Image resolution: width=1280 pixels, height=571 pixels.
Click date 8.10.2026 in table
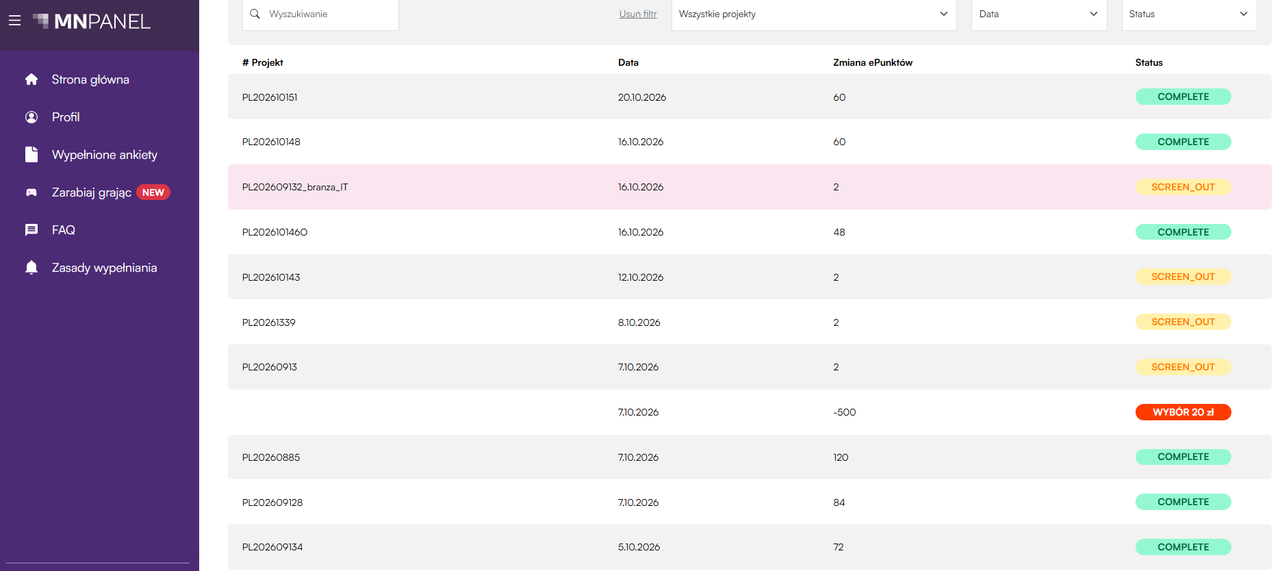pos(639,322)
